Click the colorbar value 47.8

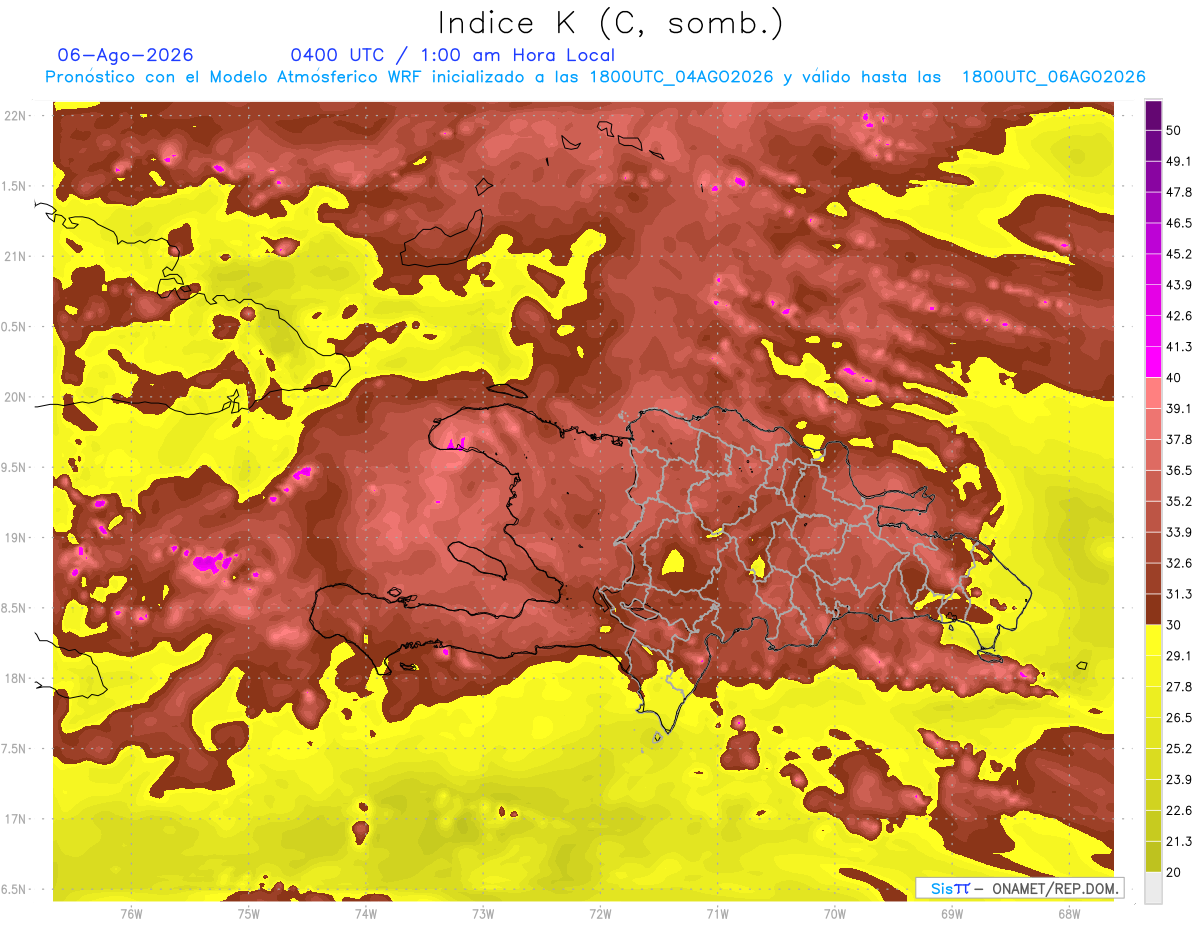tap(1179, 192)
